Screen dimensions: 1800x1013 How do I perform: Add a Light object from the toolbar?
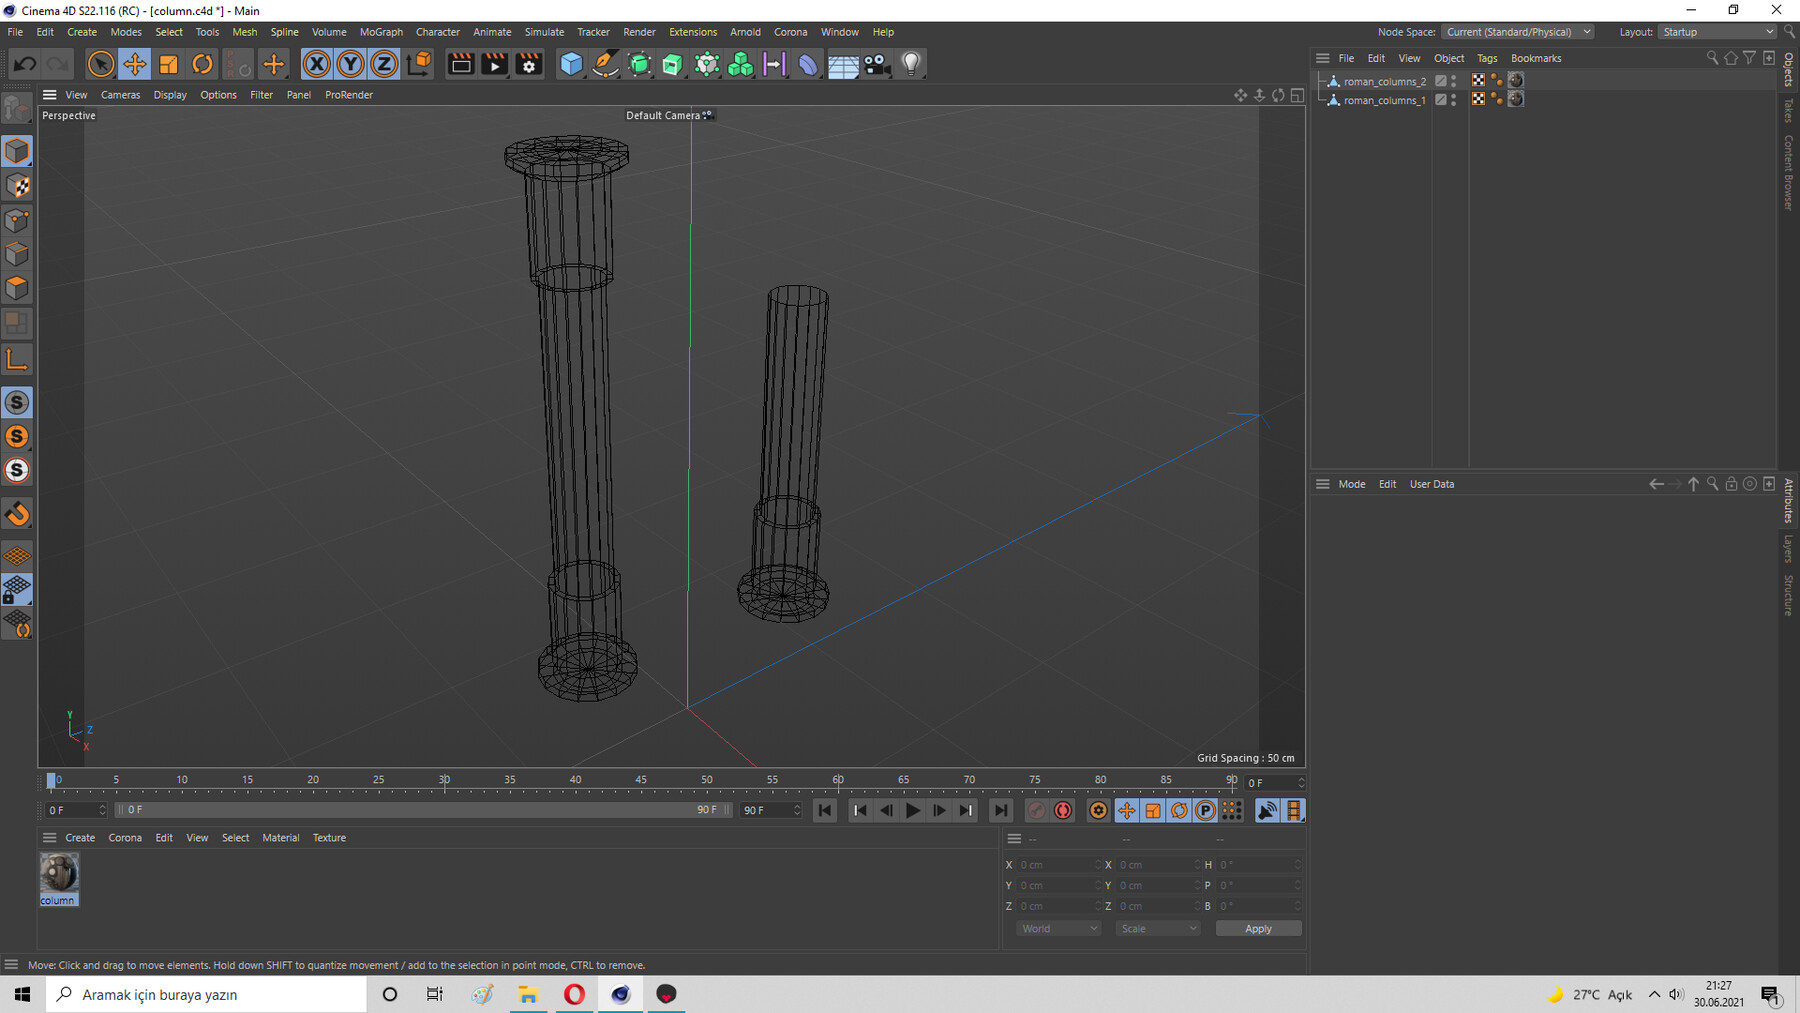(x=910, y=64)
